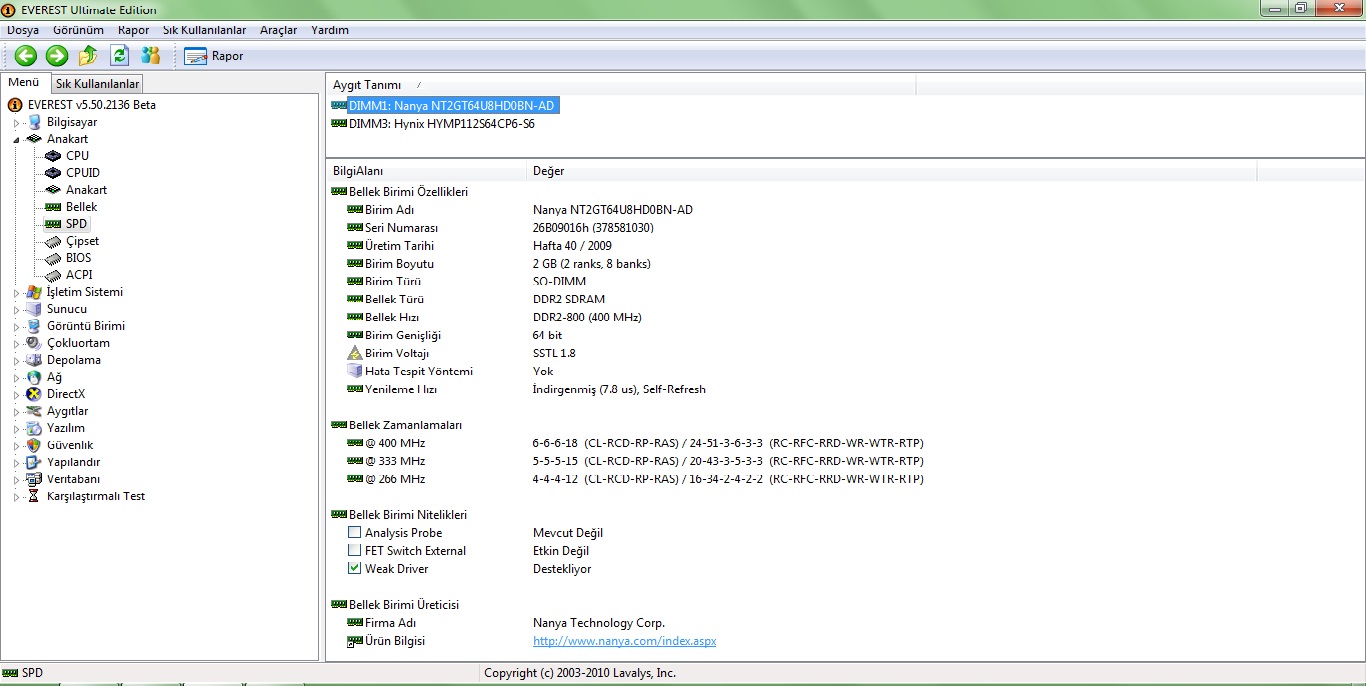Open the Araçlar menu
The image size is (1366, 686).
point(279,30)
